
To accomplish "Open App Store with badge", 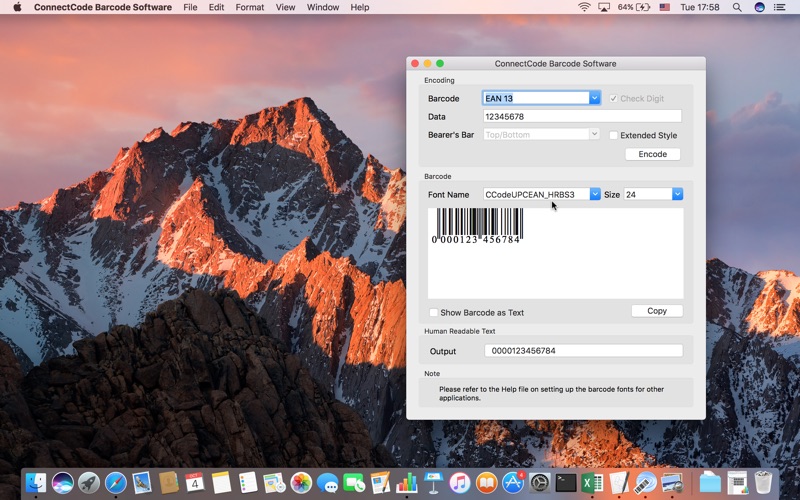I will (x=513, y=483).
